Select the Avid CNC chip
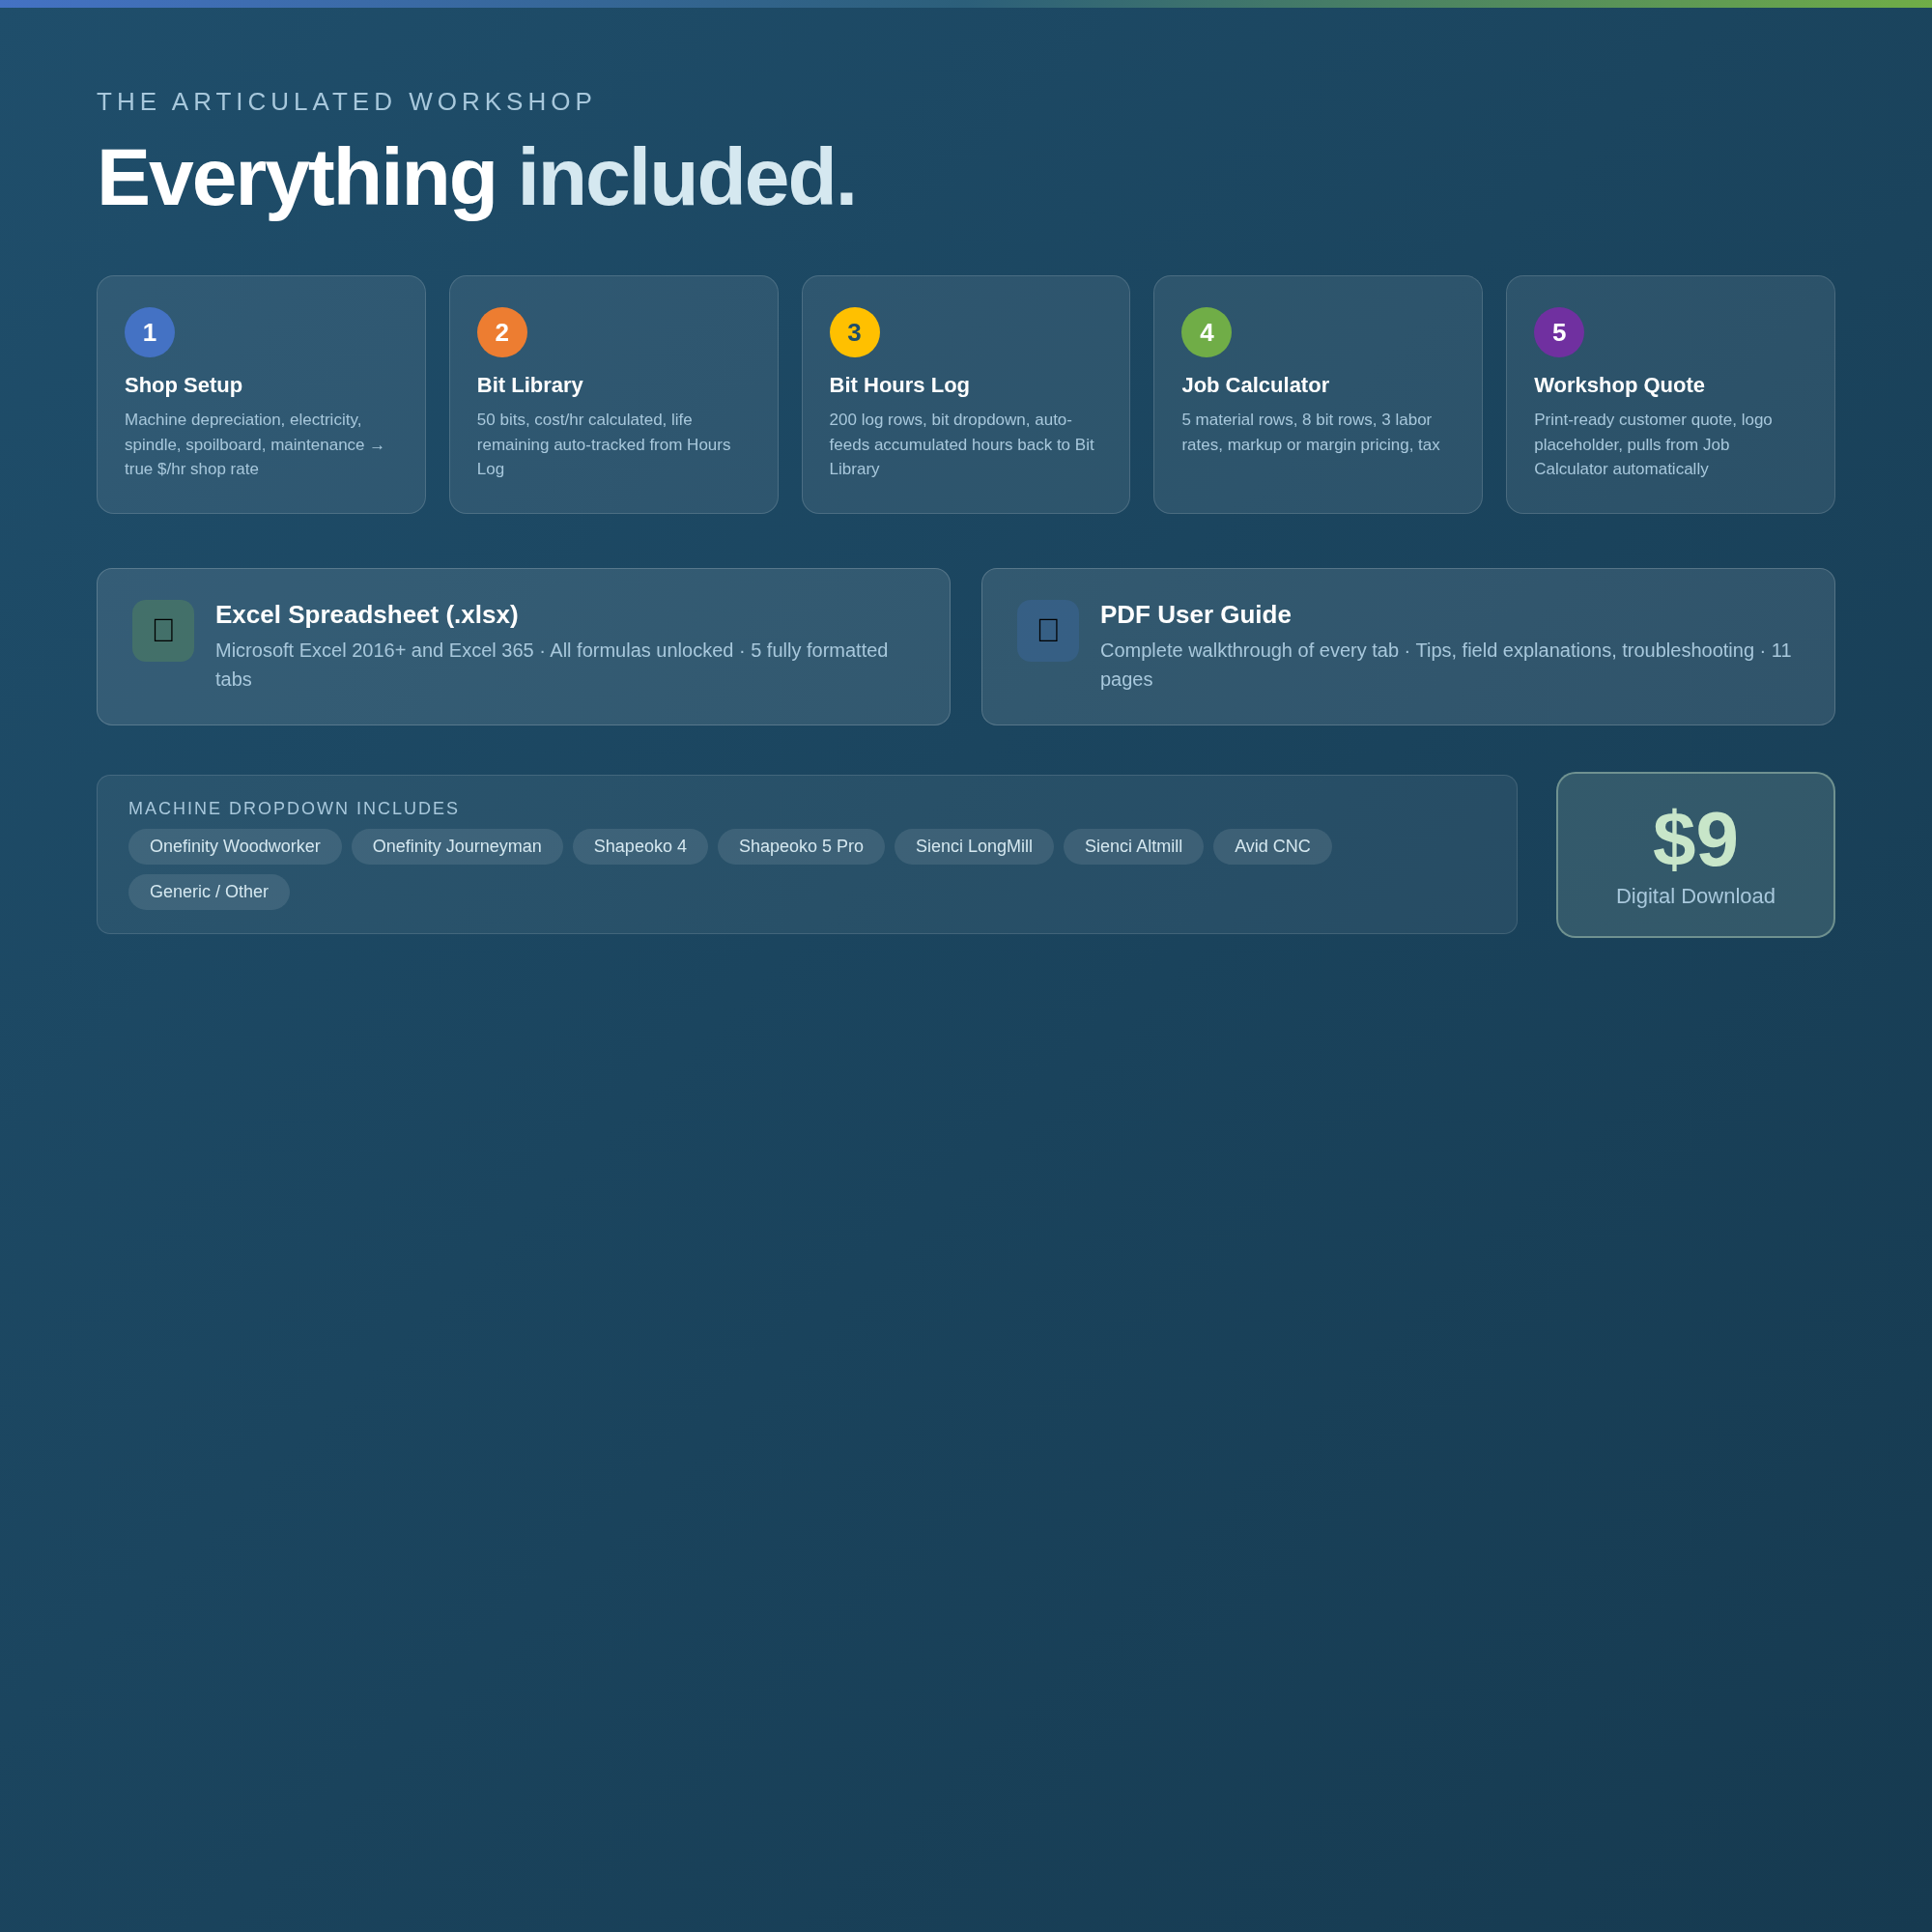 pos(1272,846)
